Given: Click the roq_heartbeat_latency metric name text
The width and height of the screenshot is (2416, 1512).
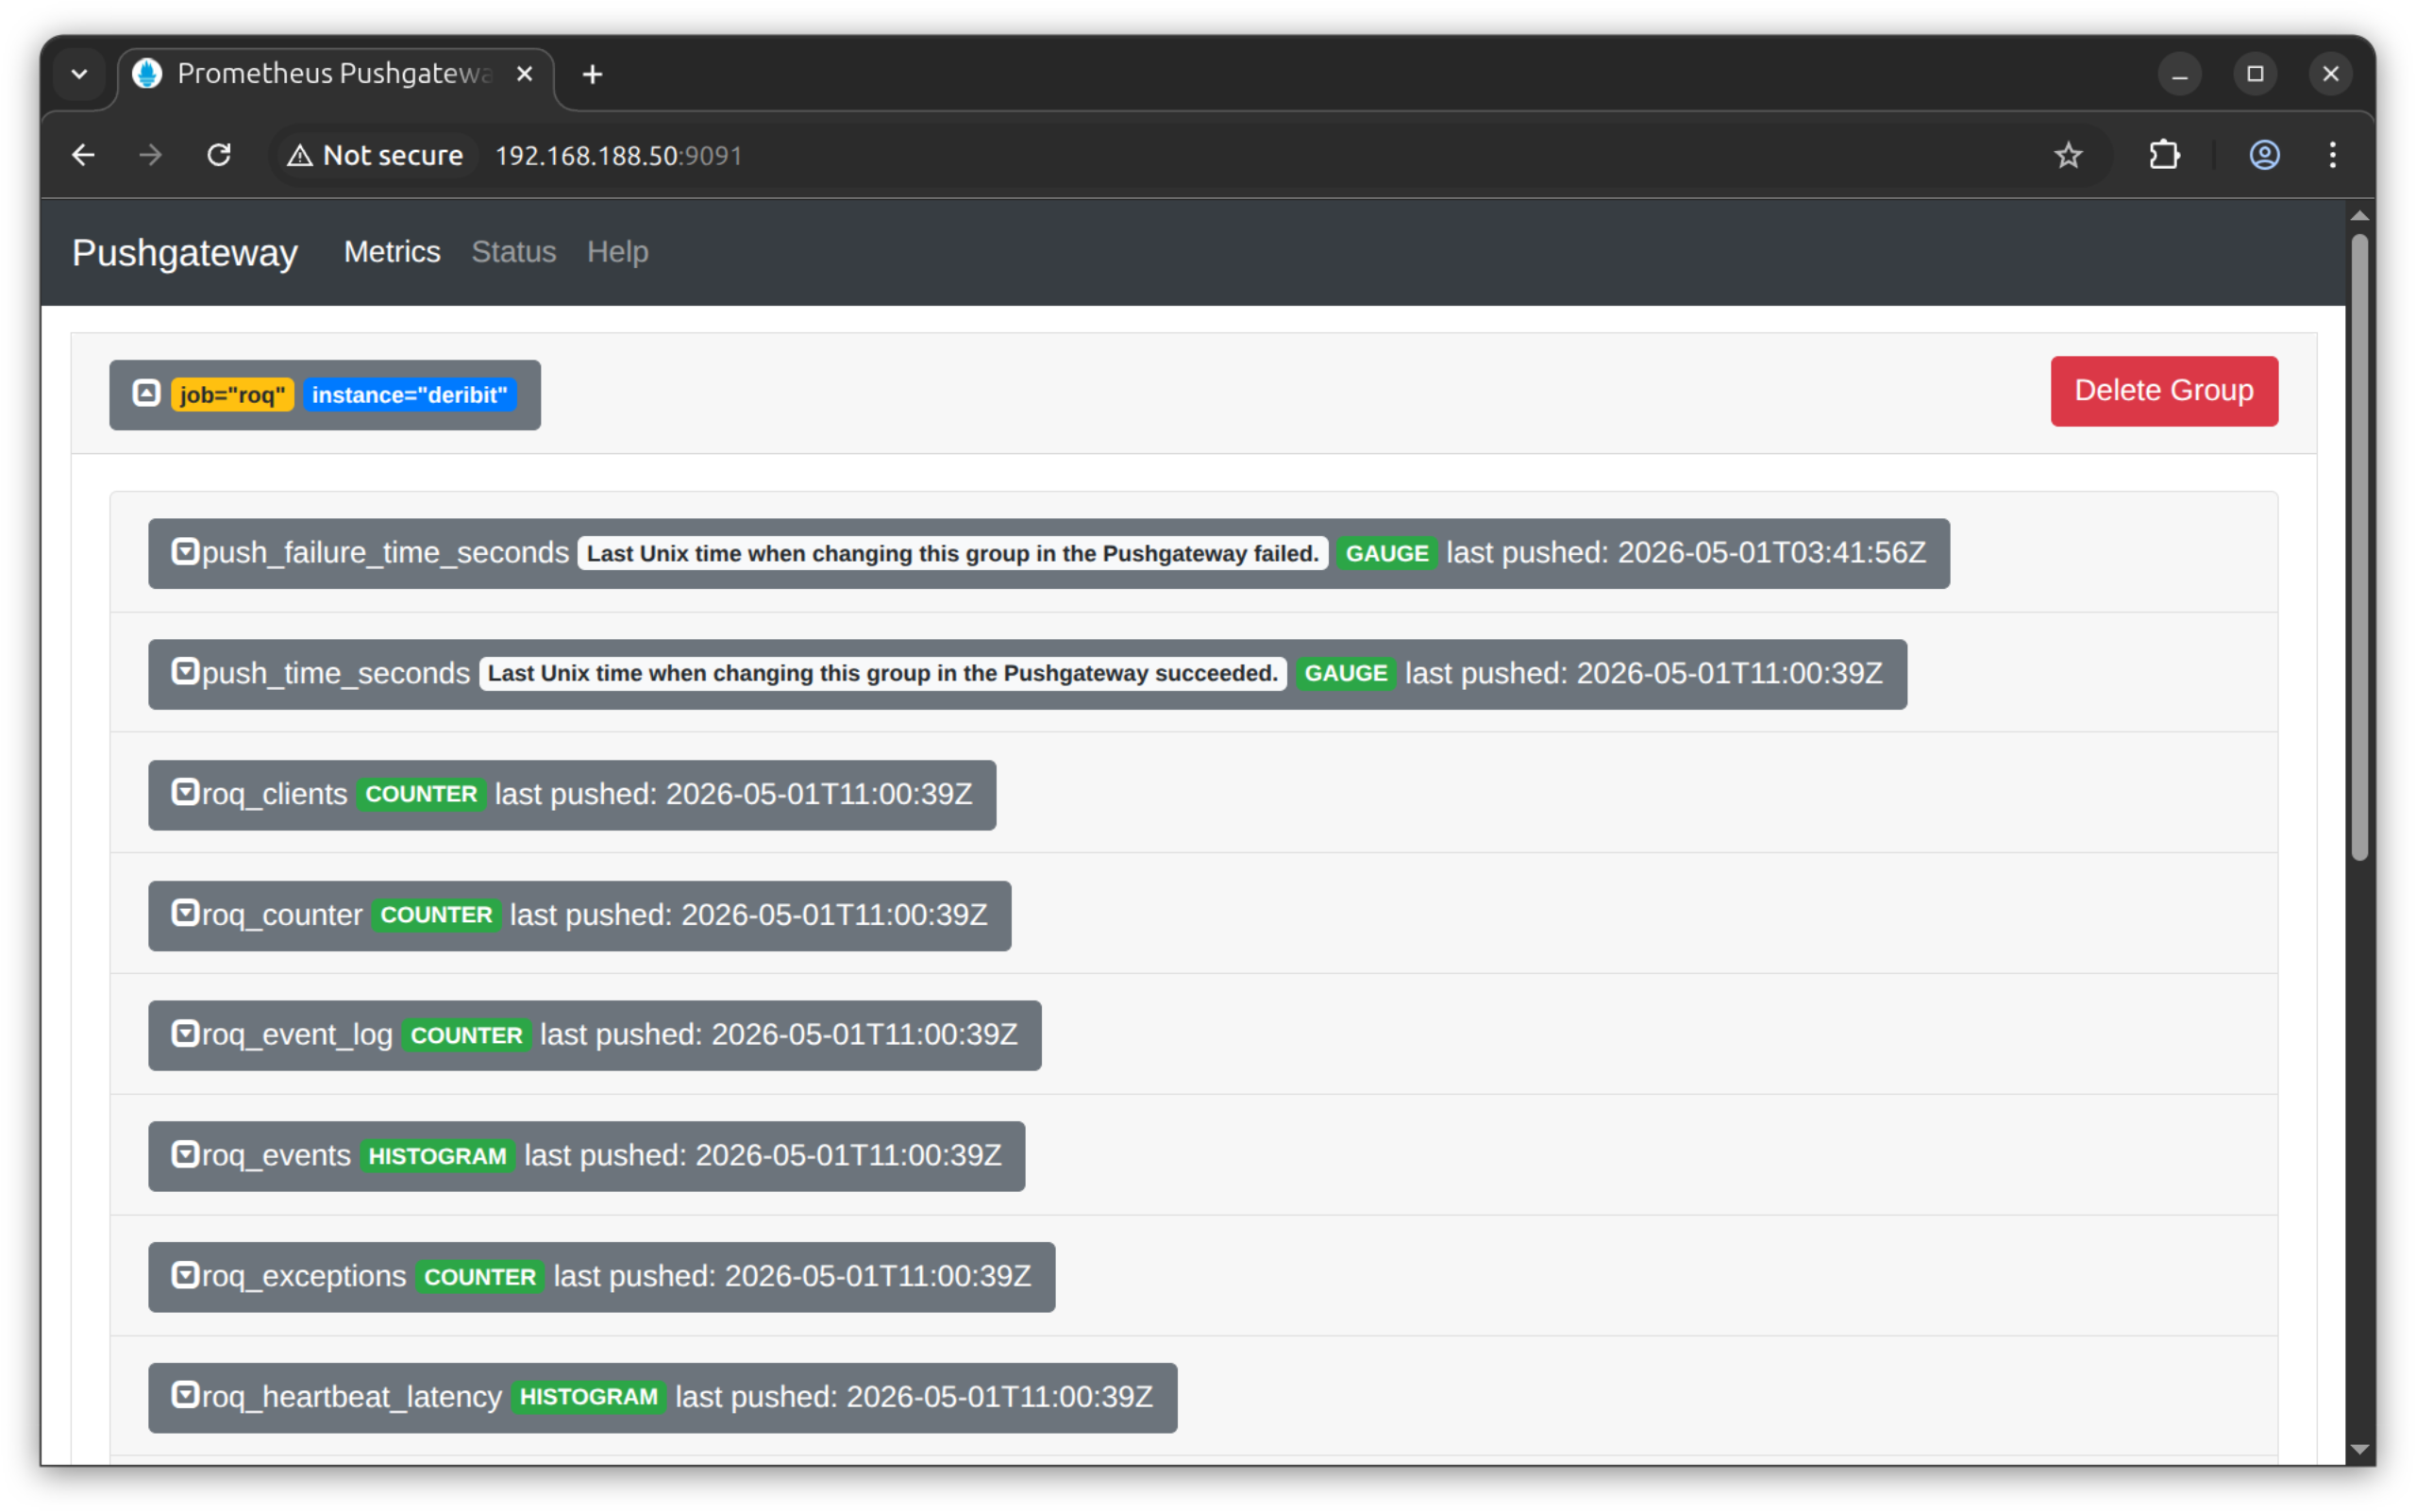Looking at the screenshot, I should [352, 1397].
